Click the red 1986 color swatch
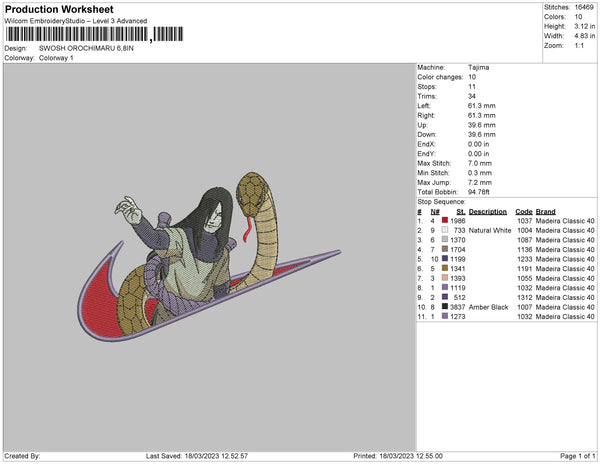Screen dimensions: 600x464 [445, 220]
